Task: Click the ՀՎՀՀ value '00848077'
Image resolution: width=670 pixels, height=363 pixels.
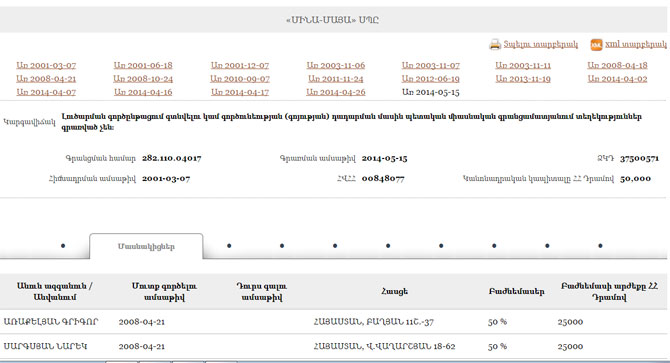Action: point(383,178)
